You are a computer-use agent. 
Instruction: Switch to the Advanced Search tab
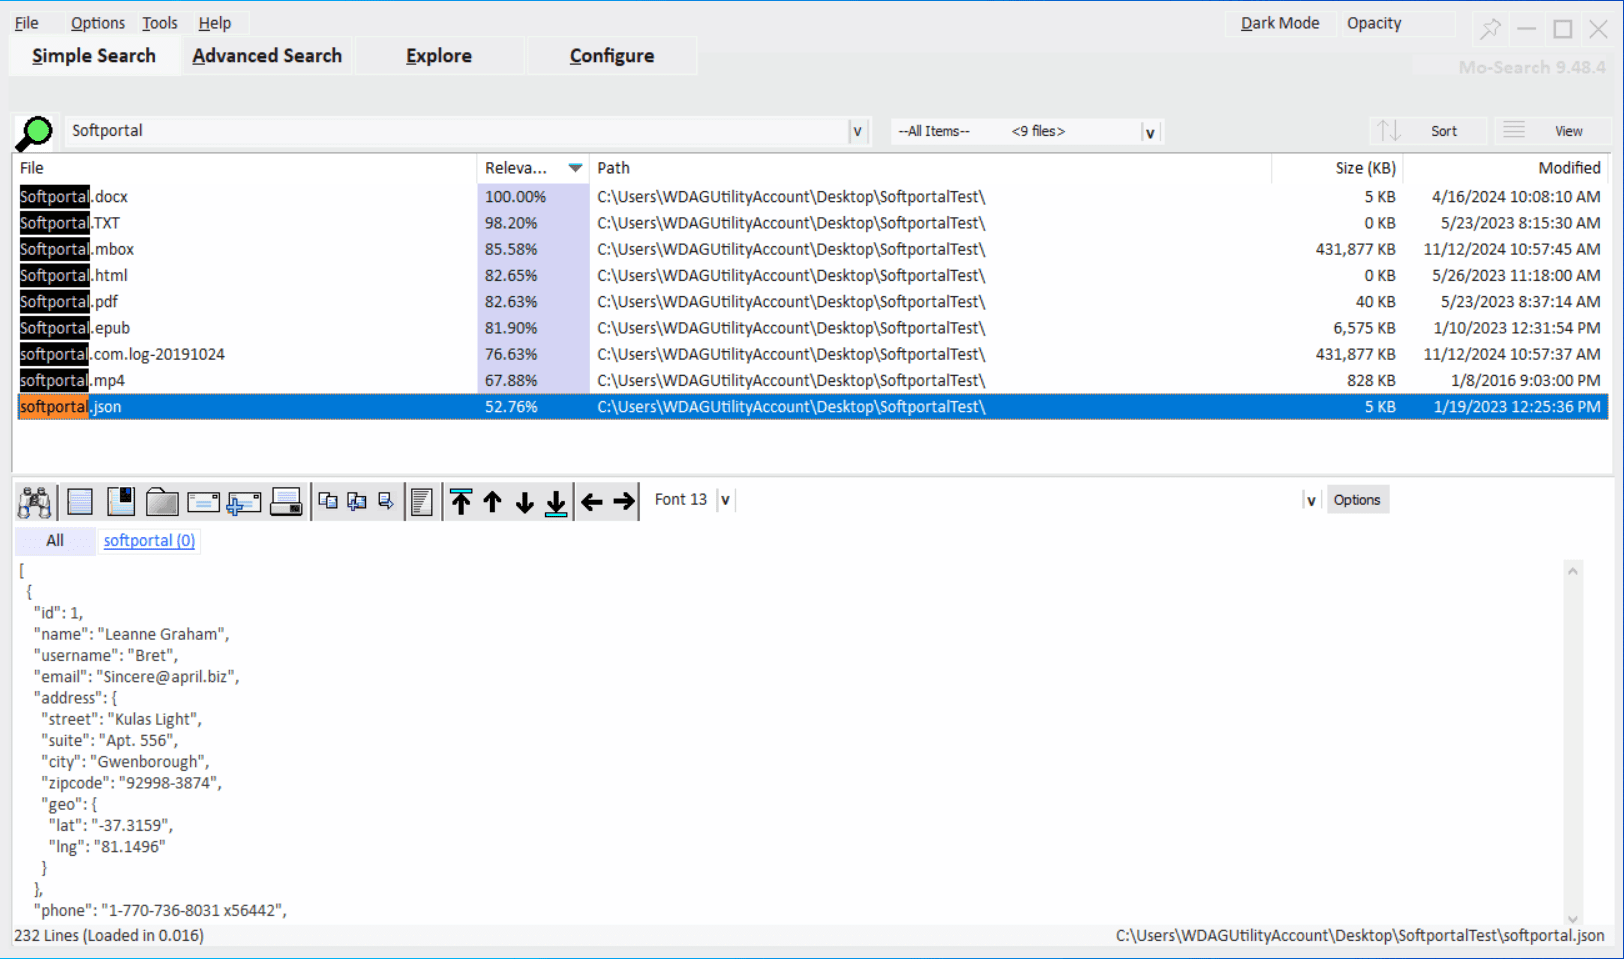pos(267,56)
